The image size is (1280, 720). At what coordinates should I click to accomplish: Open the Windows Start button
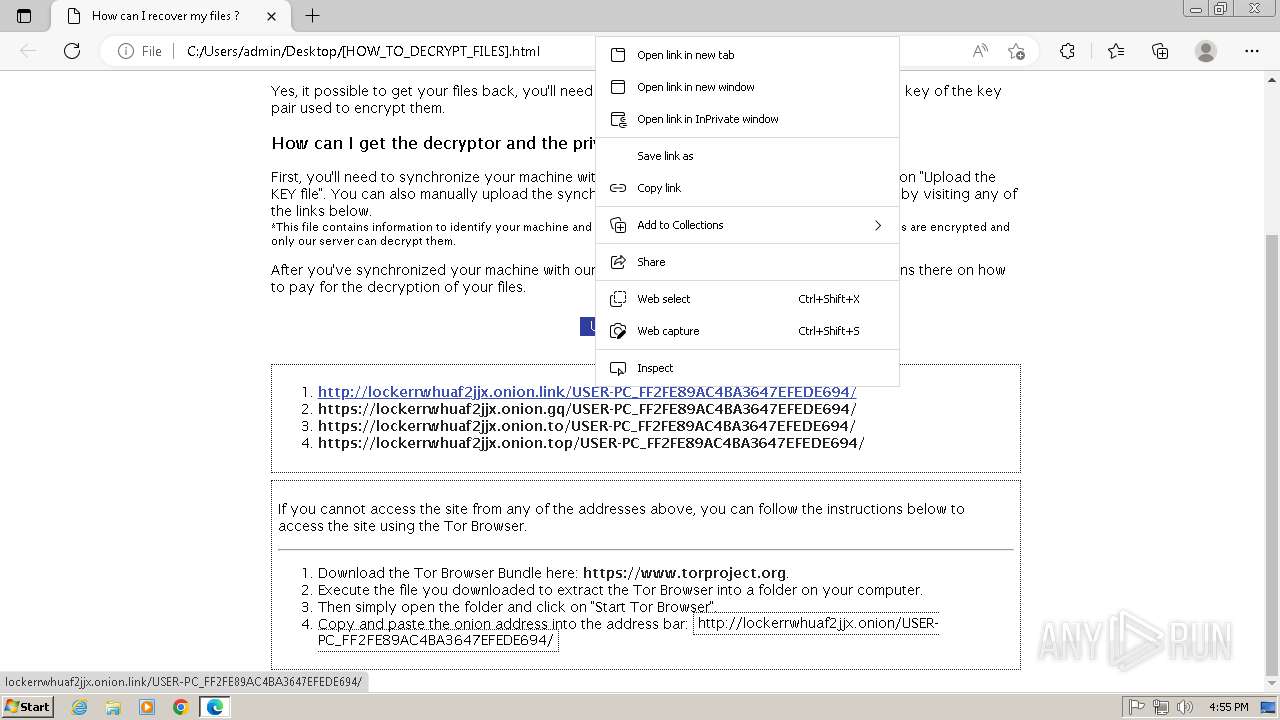[x=27, y=706]
